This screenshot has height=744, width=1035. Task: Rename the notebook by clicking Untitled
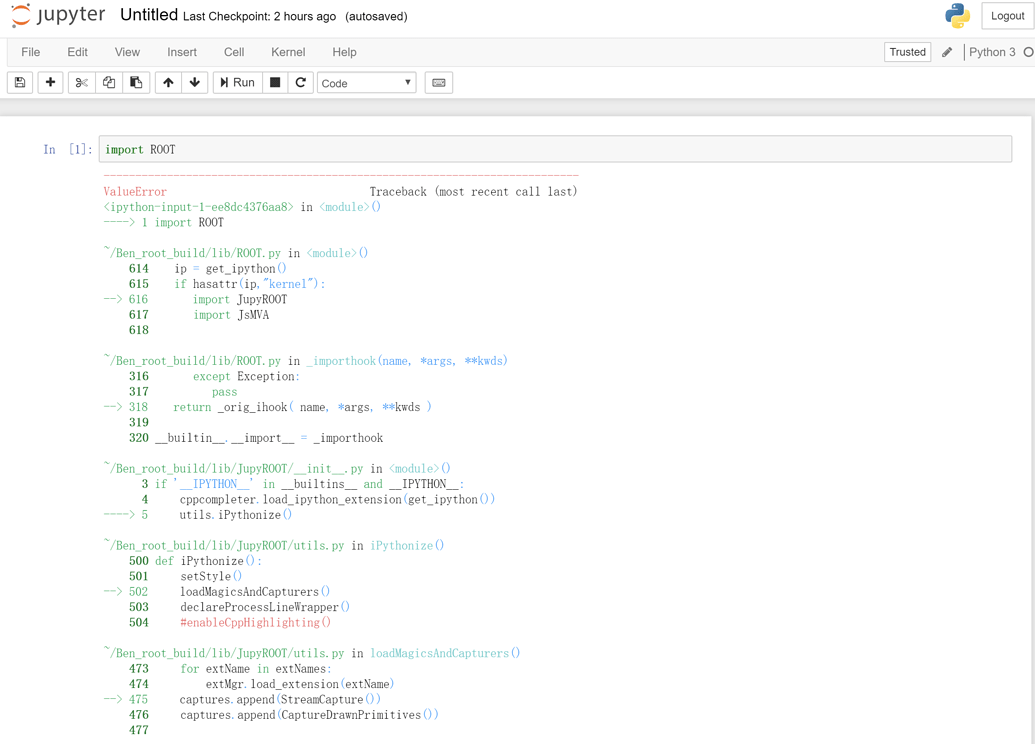point(146,15)
